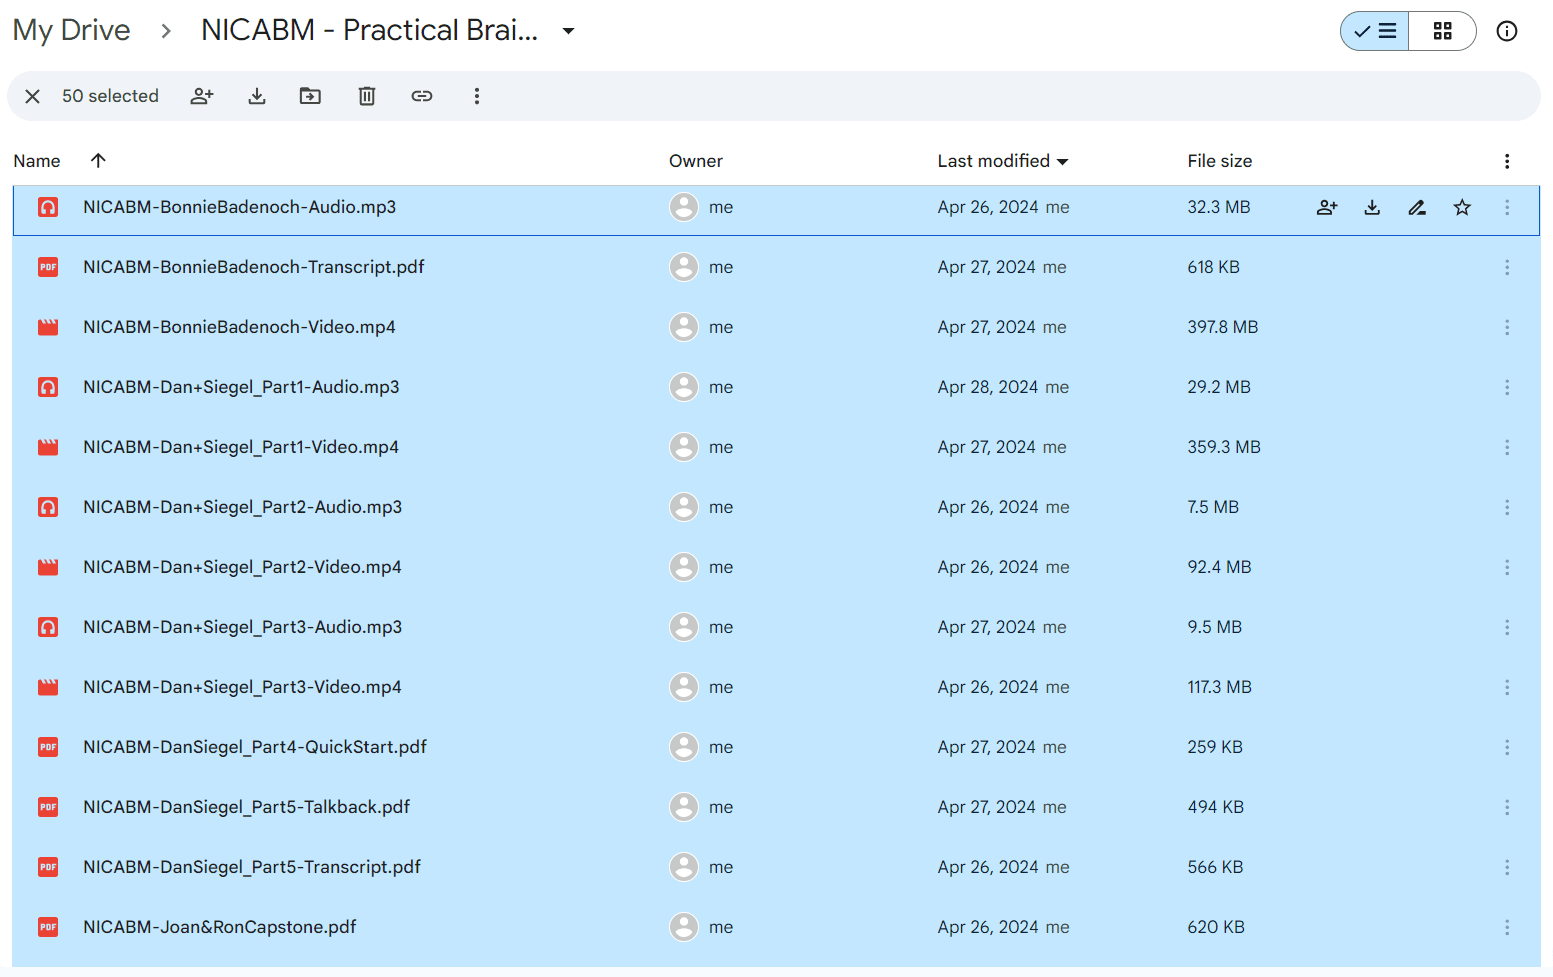Download the selected files from toolbar
The image size is (1553, 977).
[257, 96]
